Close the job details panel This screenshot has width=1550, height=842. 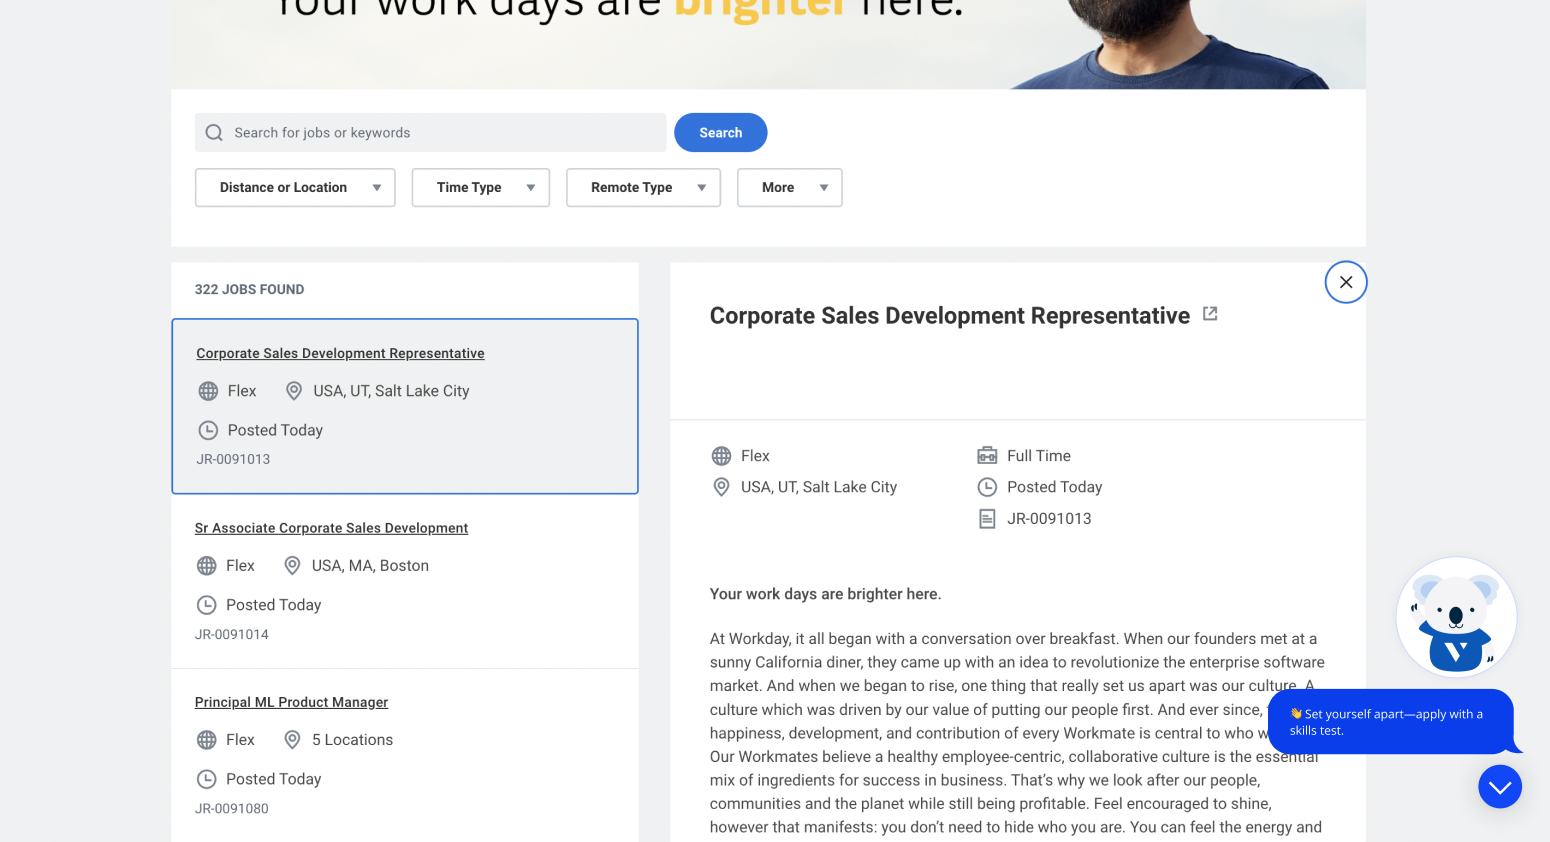click(x=1346, y=282)
